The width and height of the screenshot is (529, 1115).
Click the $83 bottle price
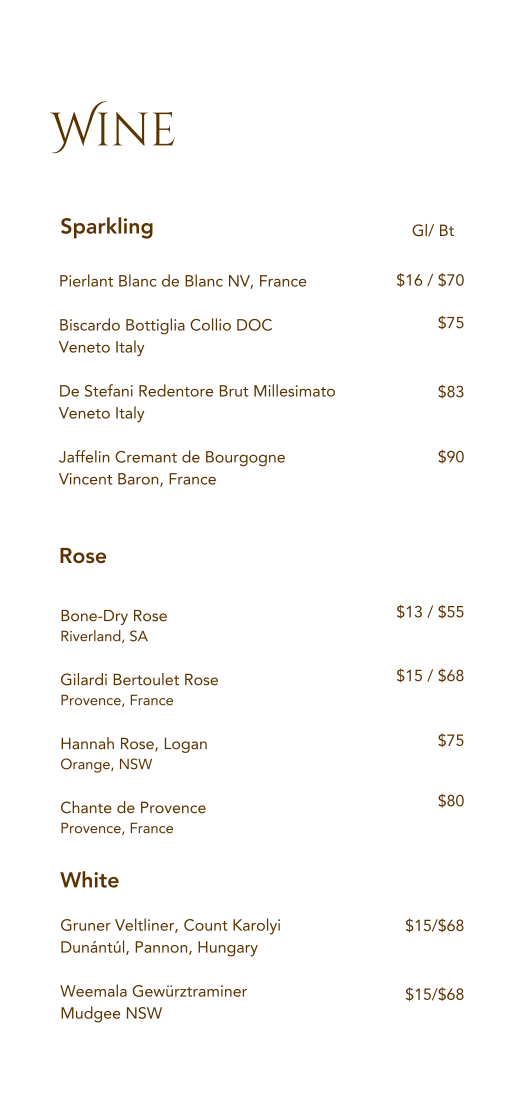(x=451, y=390)
